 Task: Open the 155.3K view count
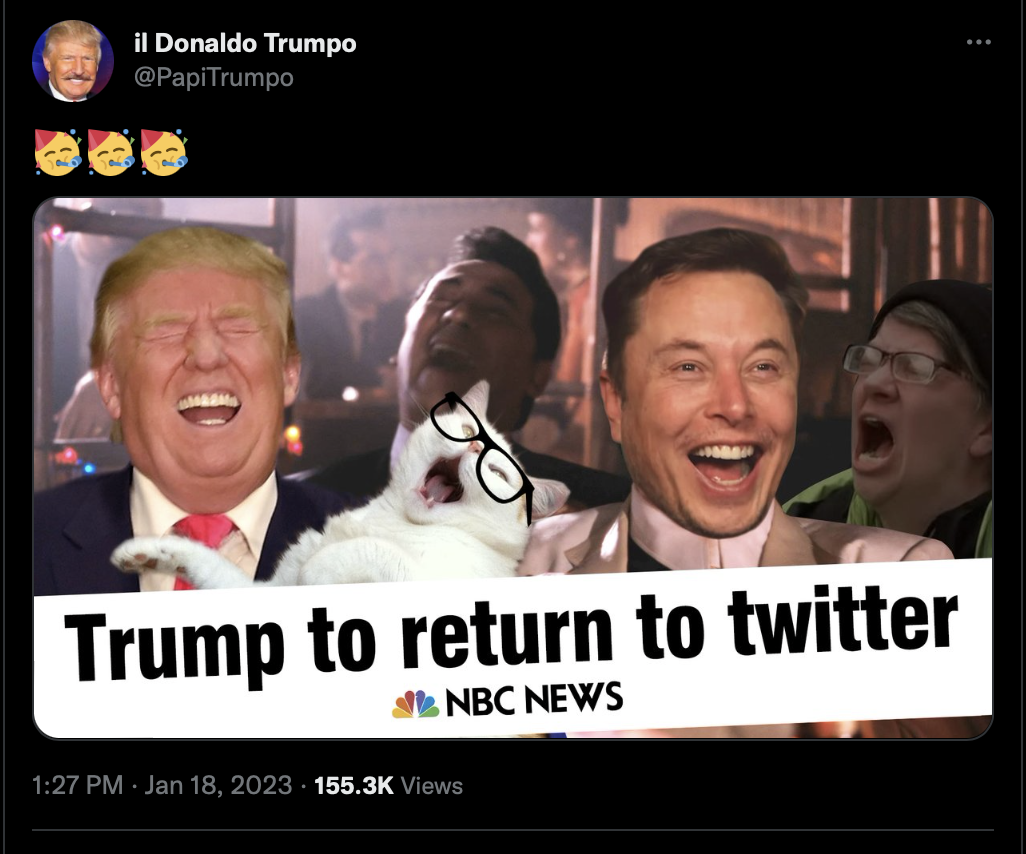click(x=354, y=785)
